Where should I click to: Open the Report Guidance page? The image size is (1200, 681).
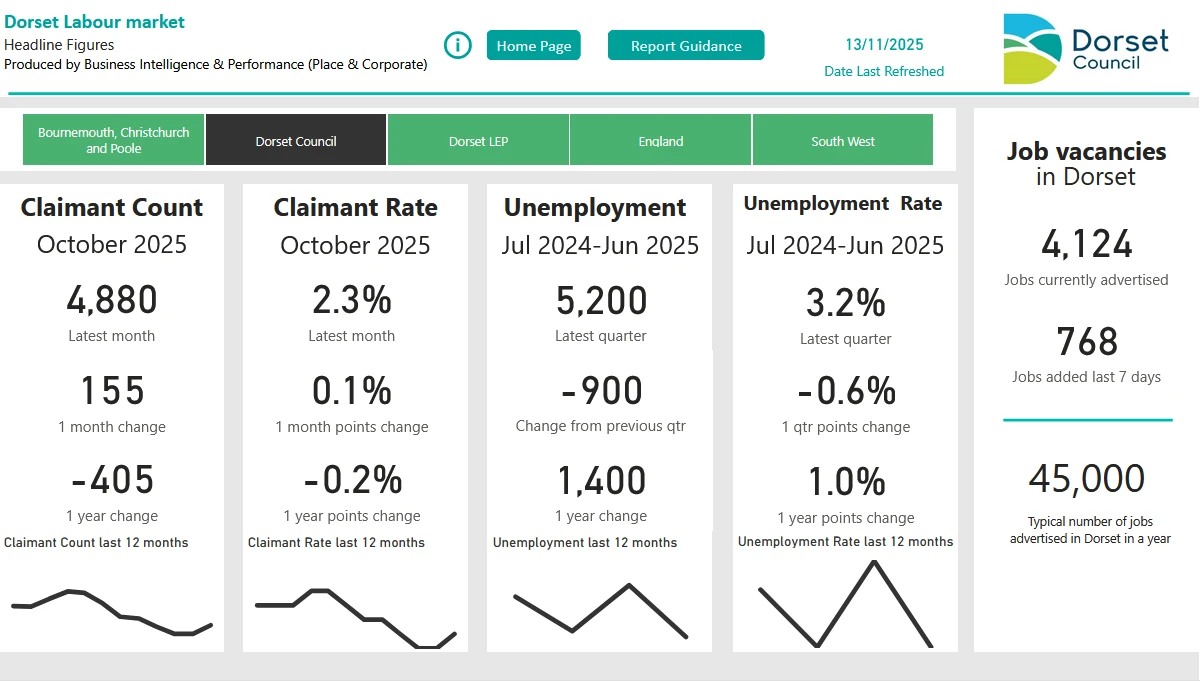[x=685, y=45]
